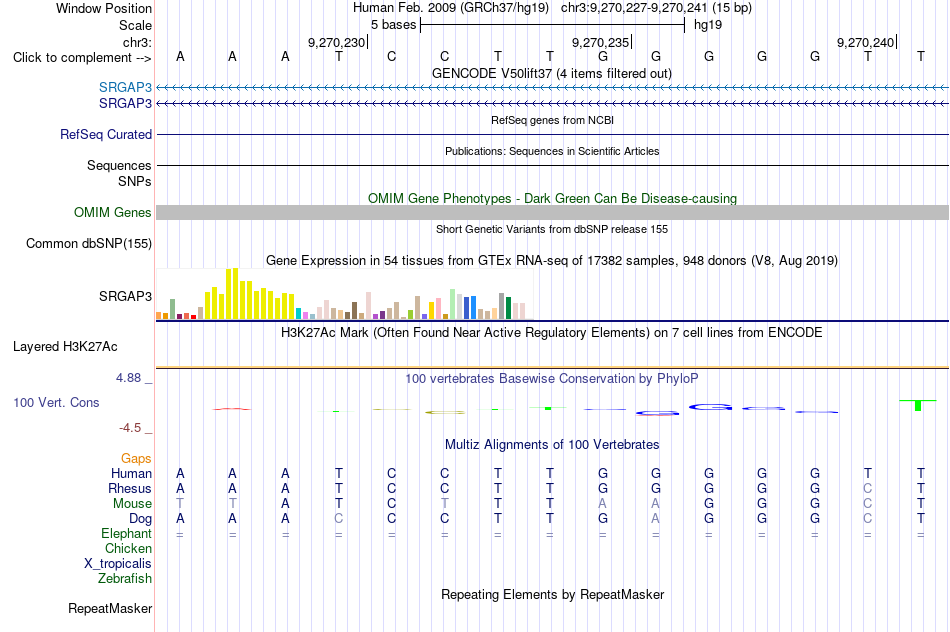The image size is (950, 632).
Task: Click the 100 Vert. Cons track label
Action: pos(56,403)
